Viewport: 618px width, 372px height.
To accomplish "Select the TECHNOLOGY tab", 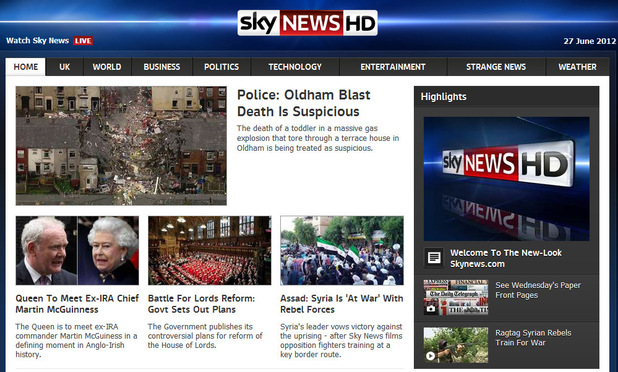I will point(295,67).
